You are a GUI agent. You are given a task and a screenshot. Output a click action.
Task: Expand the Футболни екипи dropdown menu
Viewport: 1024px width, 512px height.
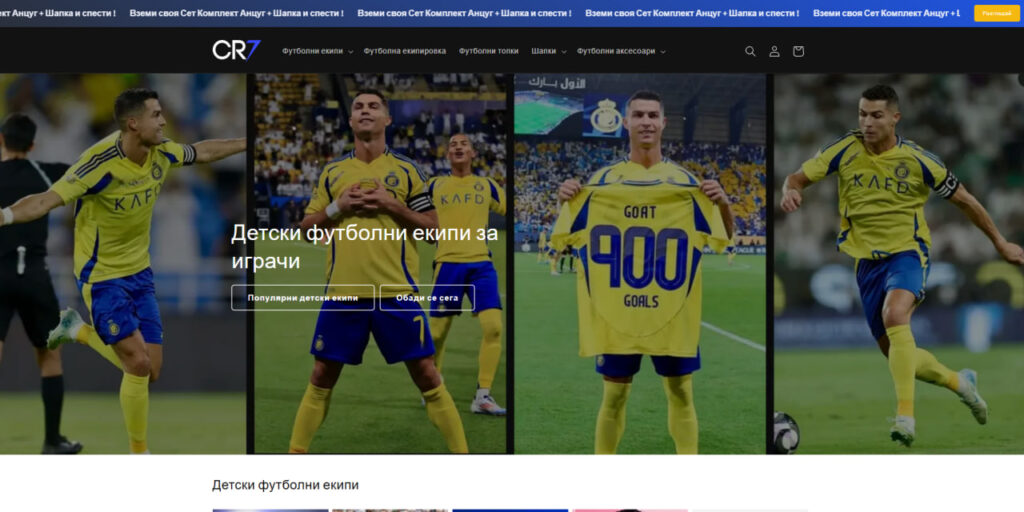[317, 51]
